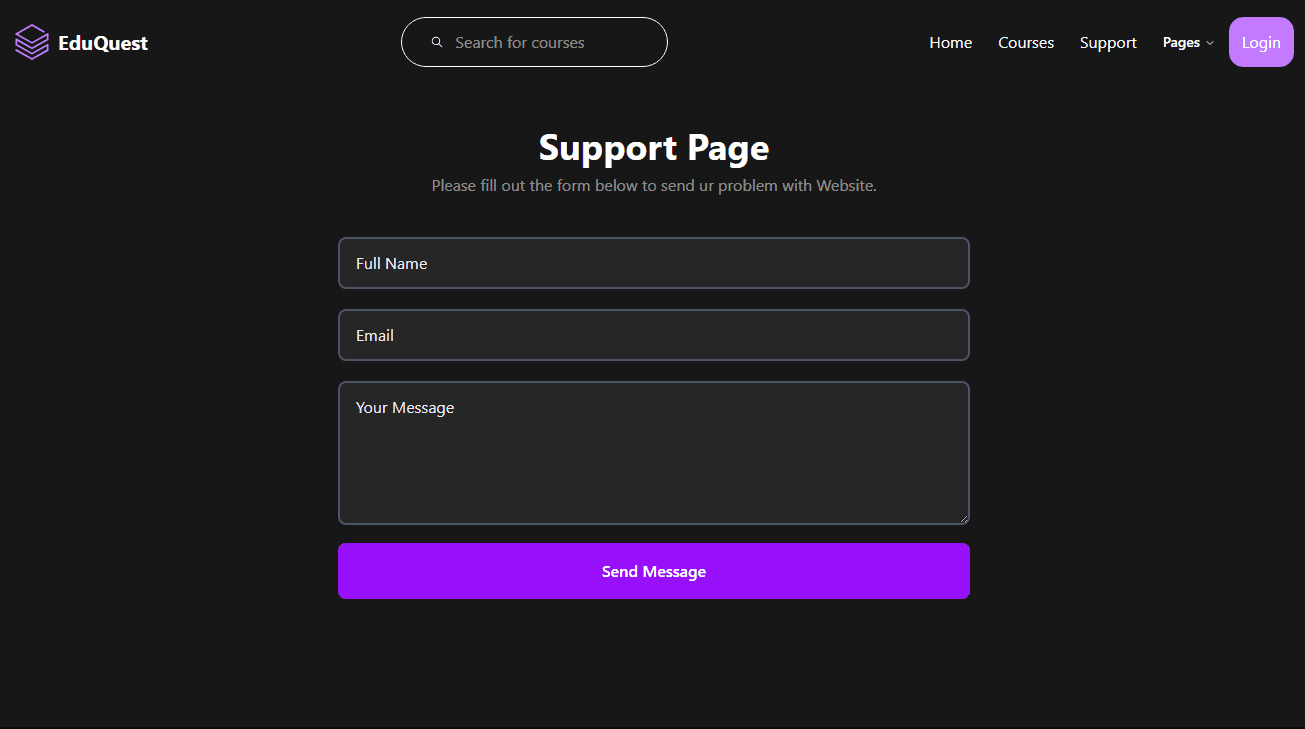Click the EduQuest brand name text
The width and height of the screenshot is (1305, 729).
point(103,43)
